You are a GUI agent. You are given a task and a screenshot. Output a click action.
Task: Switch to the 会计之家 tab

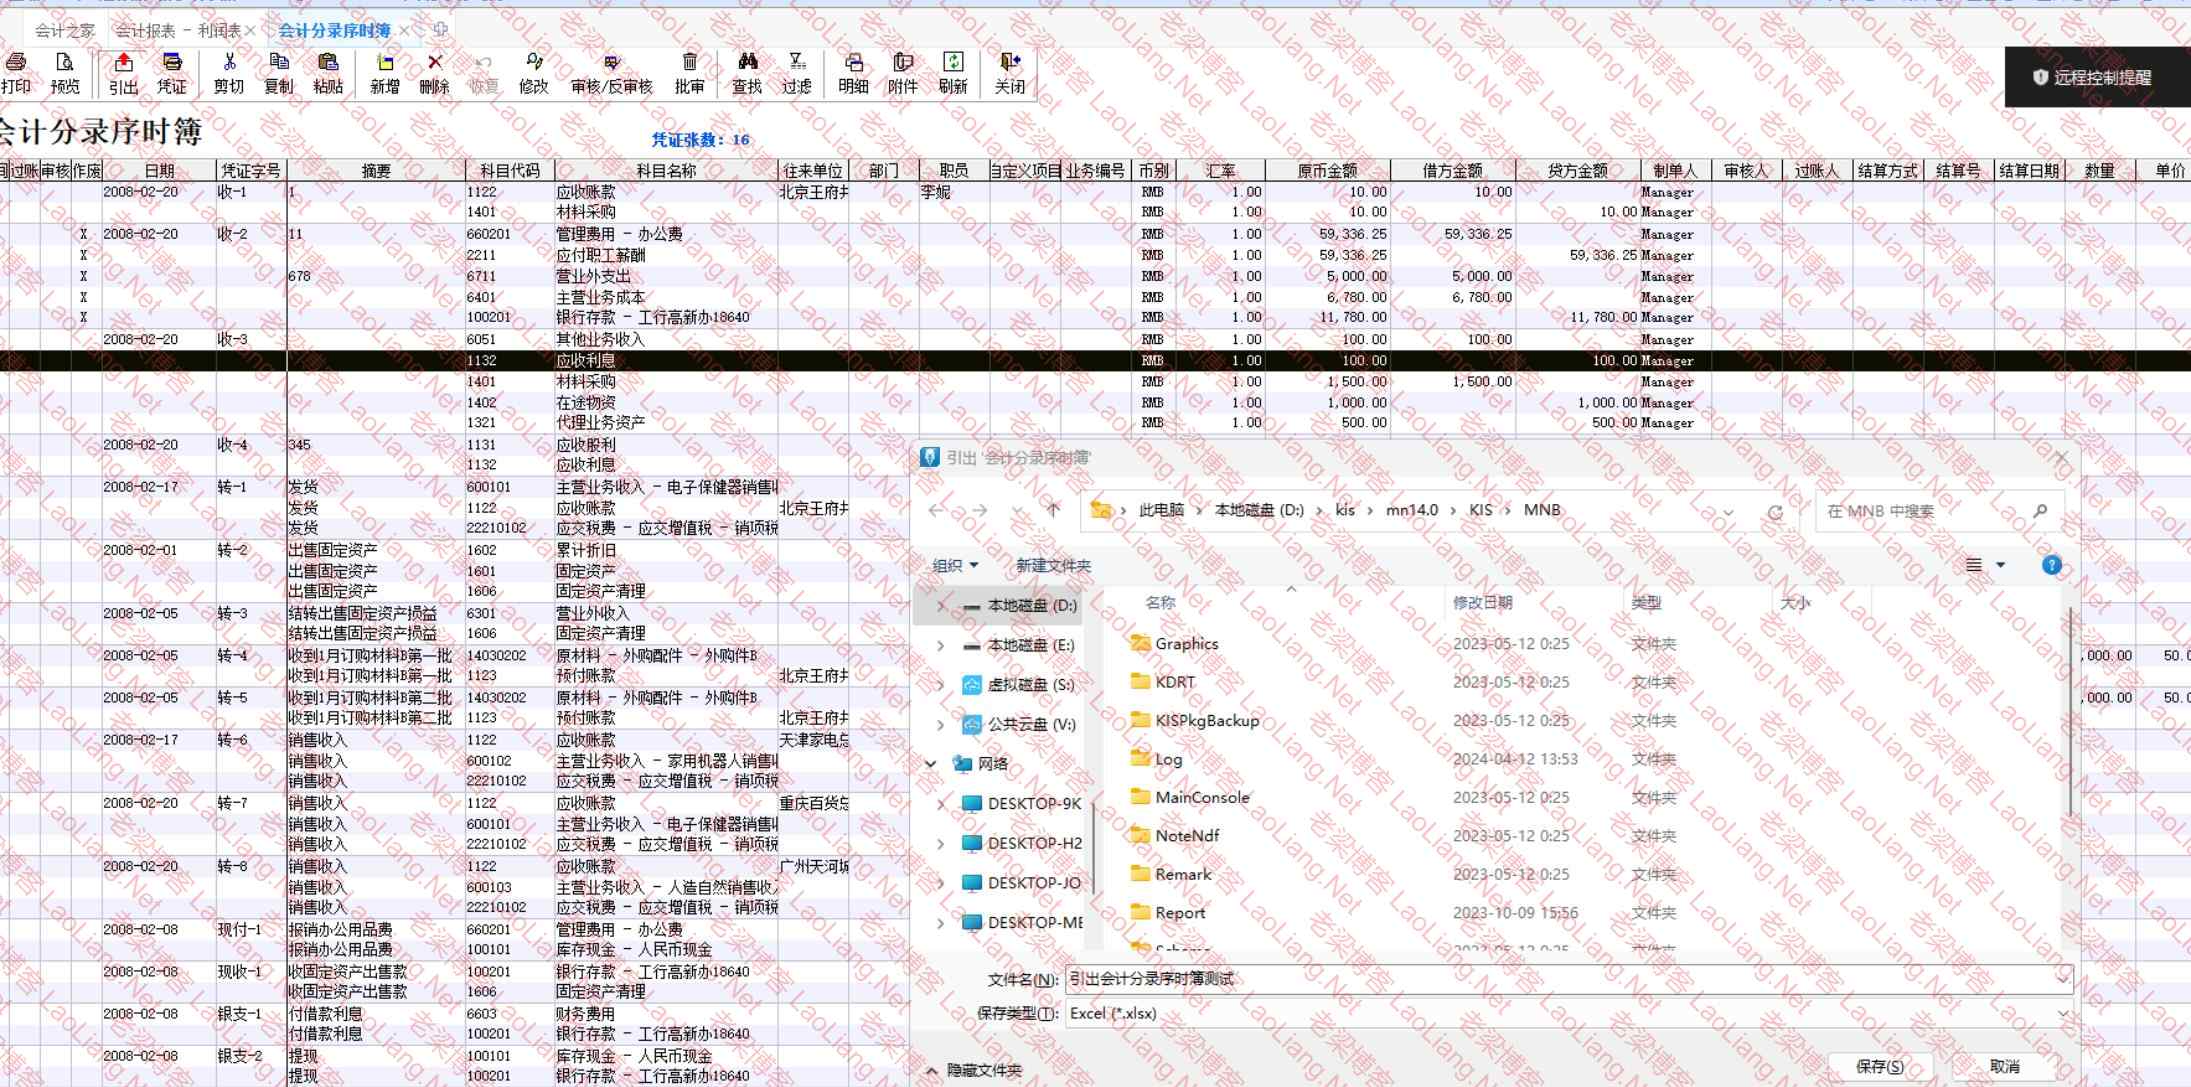click(x=64, y=31)
